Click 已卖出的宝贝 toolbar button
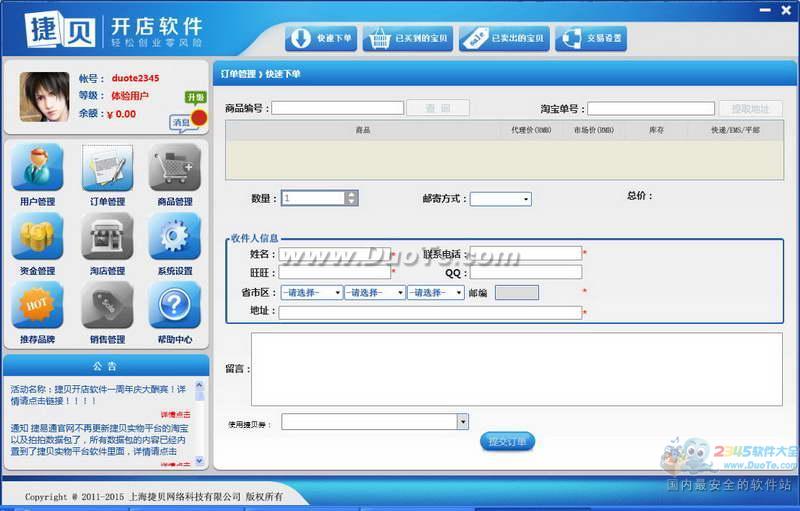Viewport: 800px width, 511px height. (504, 38)
